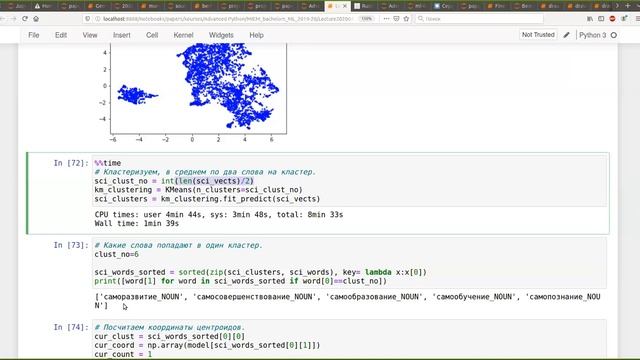
Task: Go to the browser home page icon
Action: [36, 19]
